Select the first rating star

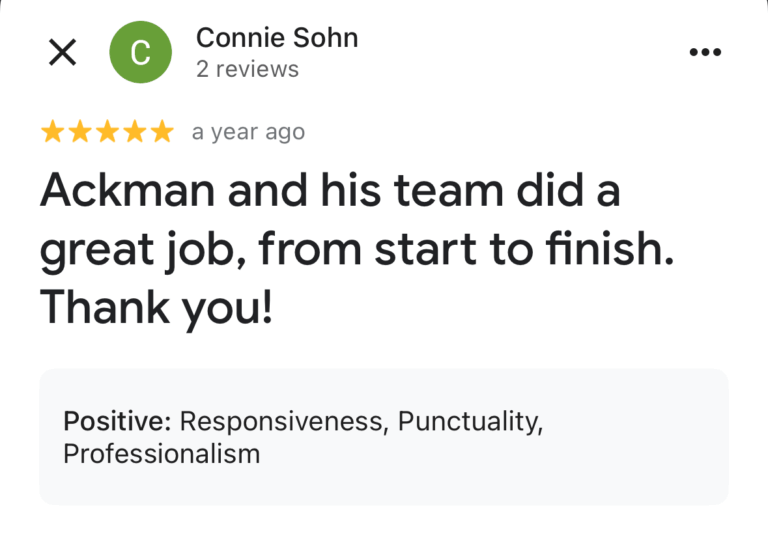click(x=52, y=132)
